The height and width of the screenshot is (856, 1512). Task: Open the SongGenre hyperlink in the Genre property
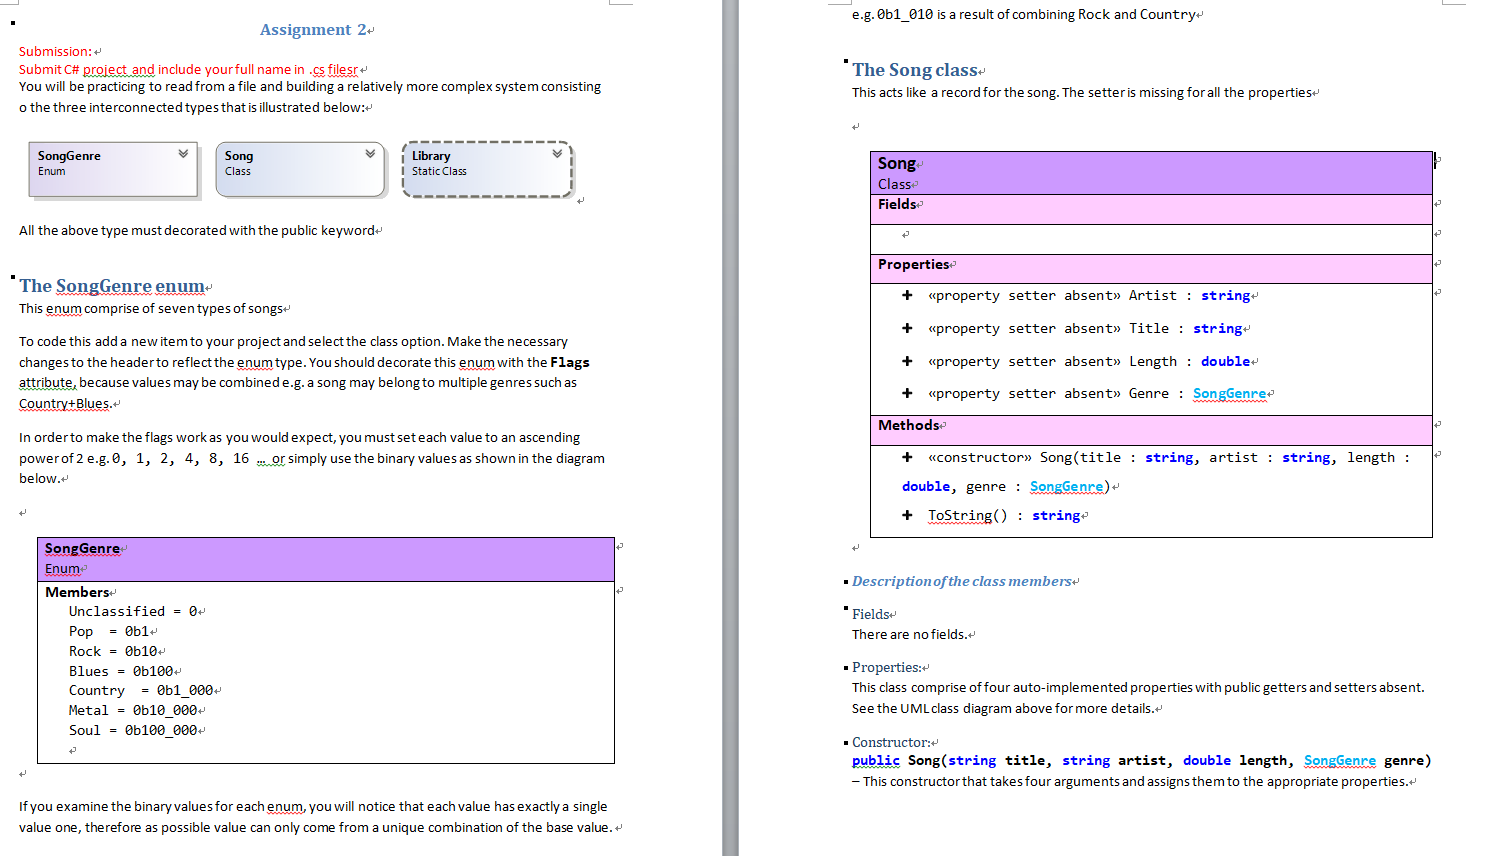pos(1231,393)
